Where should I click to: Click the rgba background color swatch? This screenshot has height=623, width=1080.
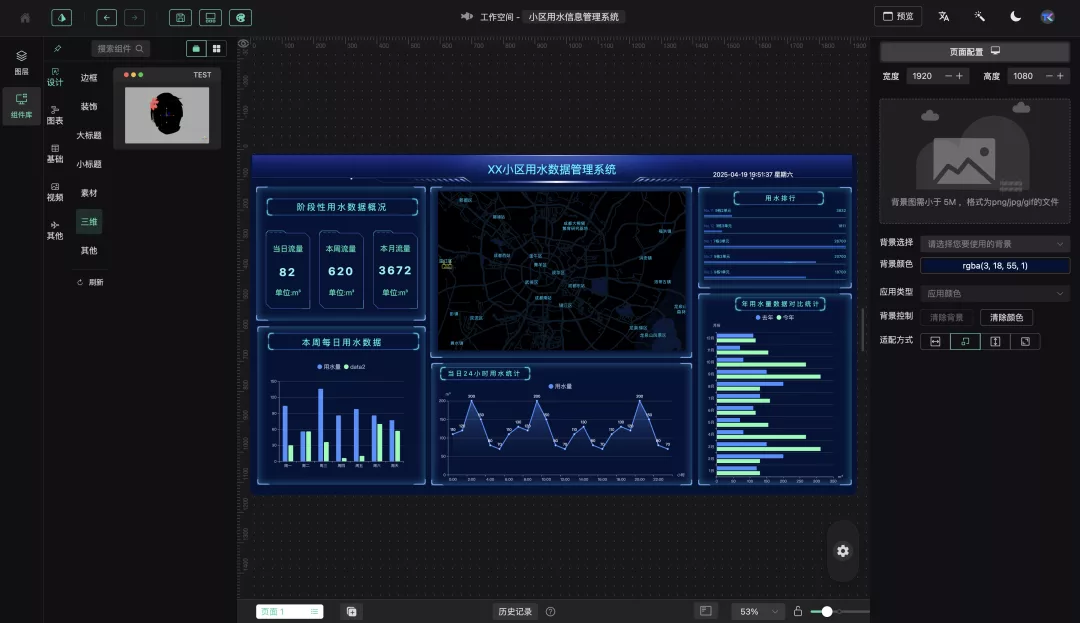pos(995,266)
